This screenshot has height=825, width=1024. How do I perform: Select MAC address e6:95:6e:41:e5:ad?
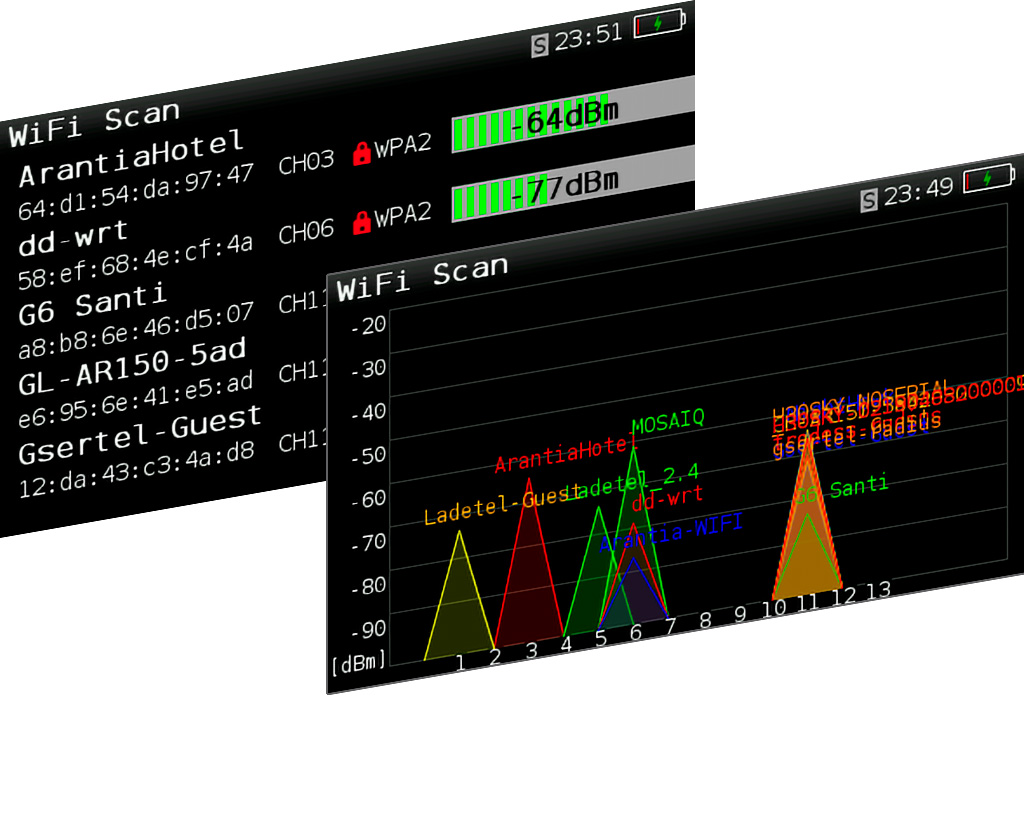135,400
